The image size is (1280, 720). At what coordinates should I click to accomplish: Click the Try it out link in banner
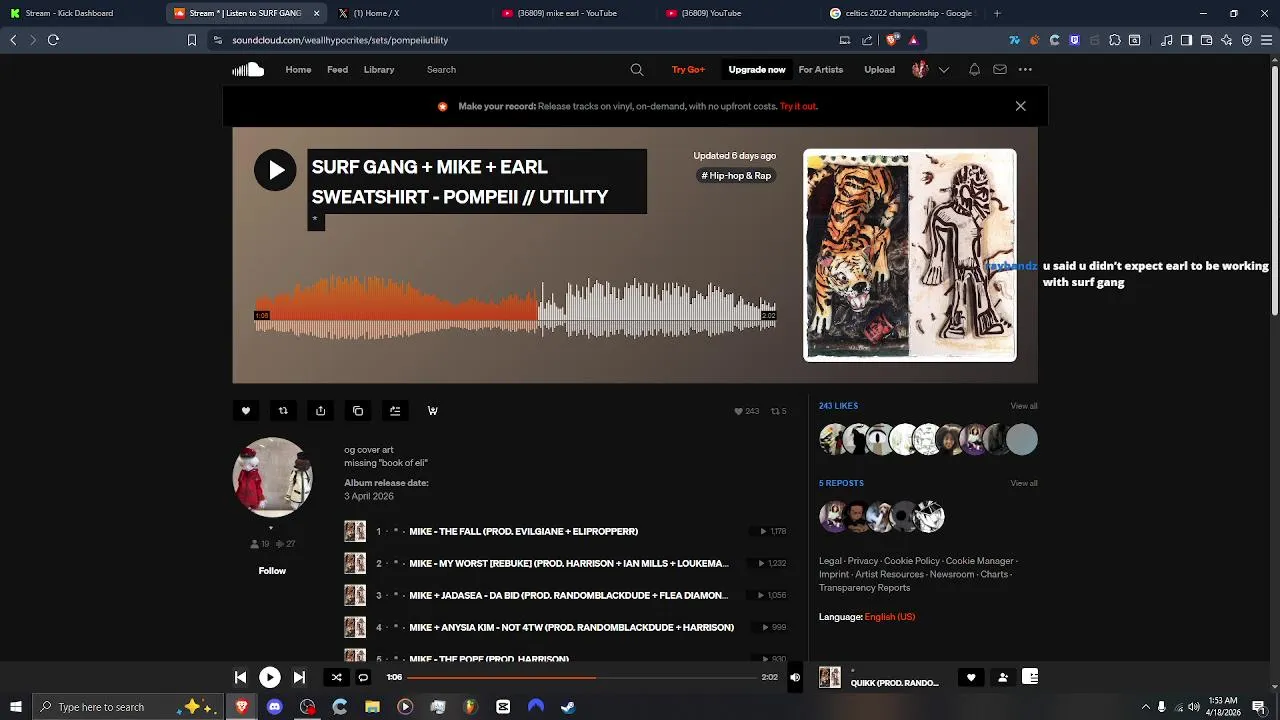pyautogui.click(x=798, y=106)
